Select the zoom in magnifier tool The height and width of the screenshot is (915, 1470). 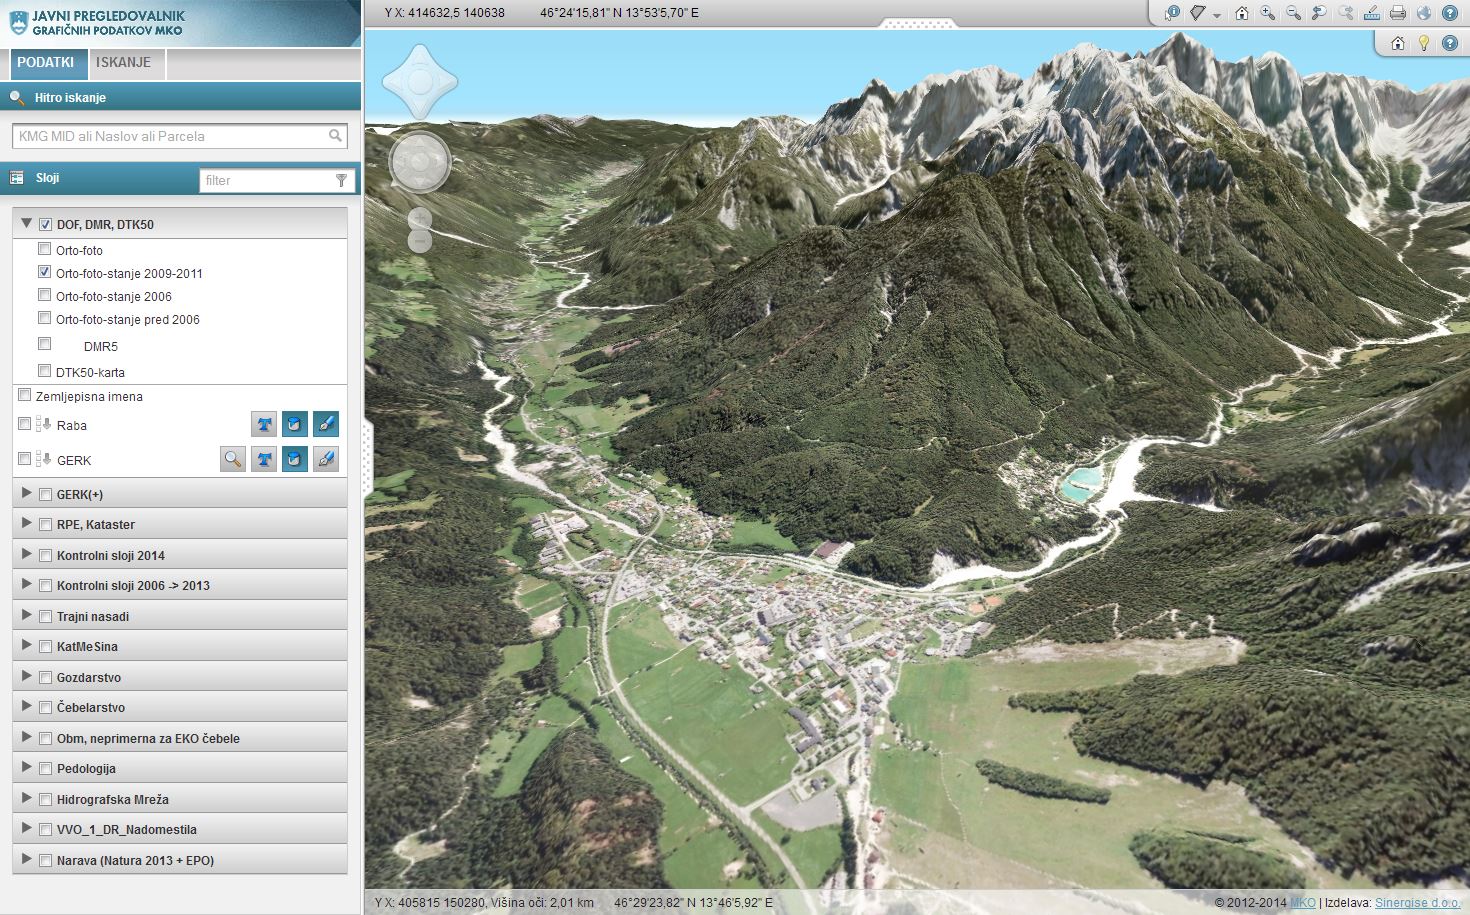click(x=1267, y=13)
